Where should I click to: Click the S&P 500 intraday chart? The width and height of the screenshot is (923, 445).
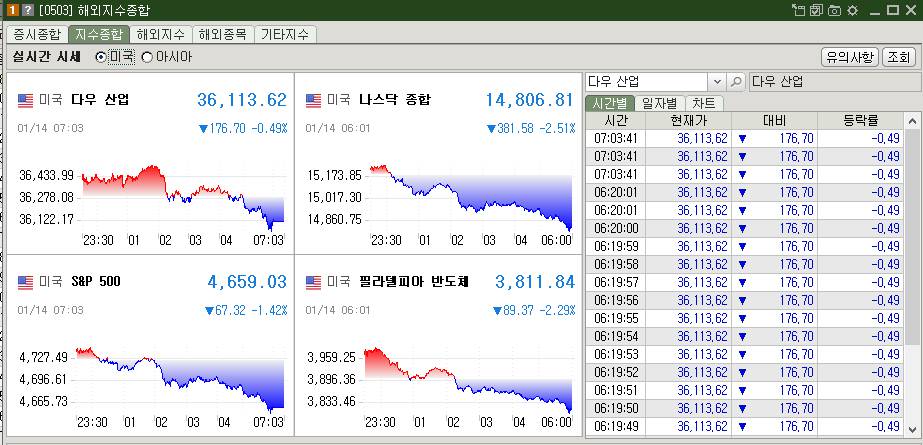click(x=180, y=380)
